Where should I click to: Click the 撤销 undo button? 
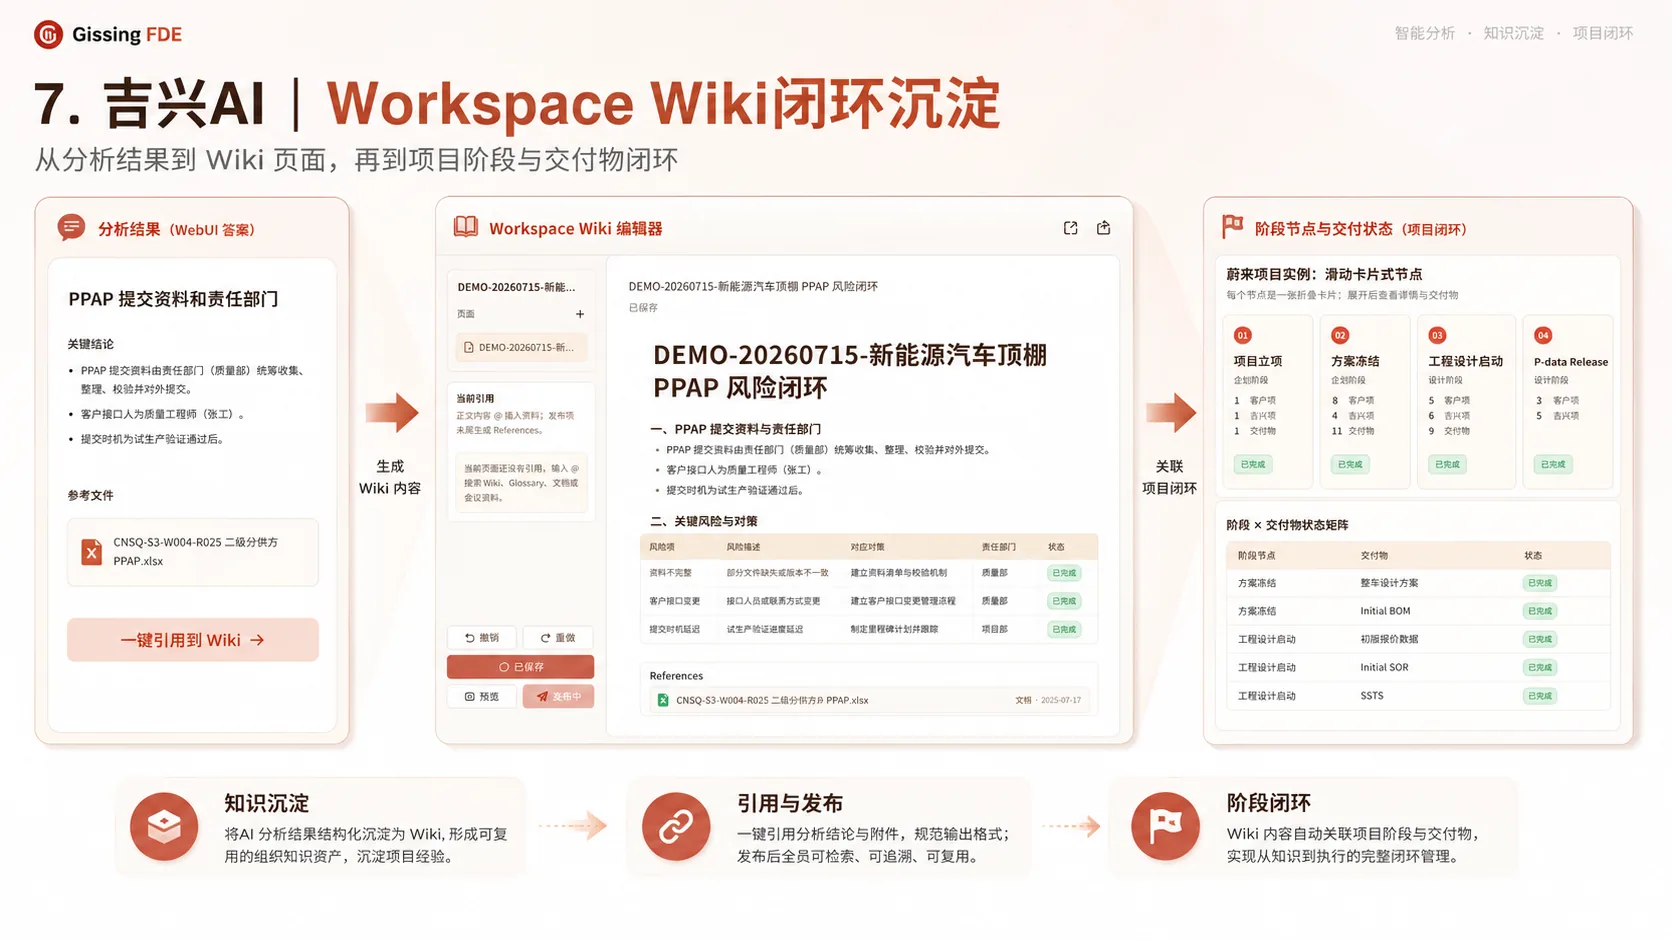[x=481, y=638]
